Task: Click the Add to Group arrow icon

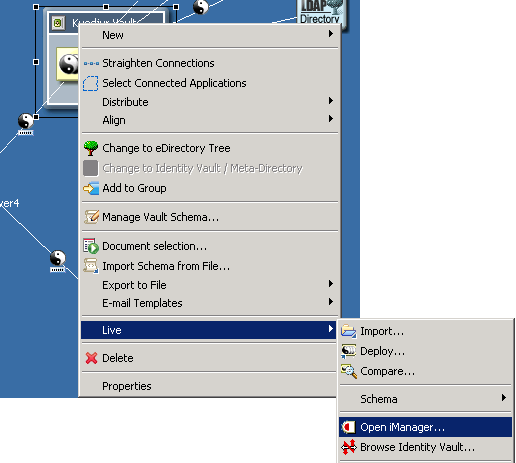Action: 91,188
